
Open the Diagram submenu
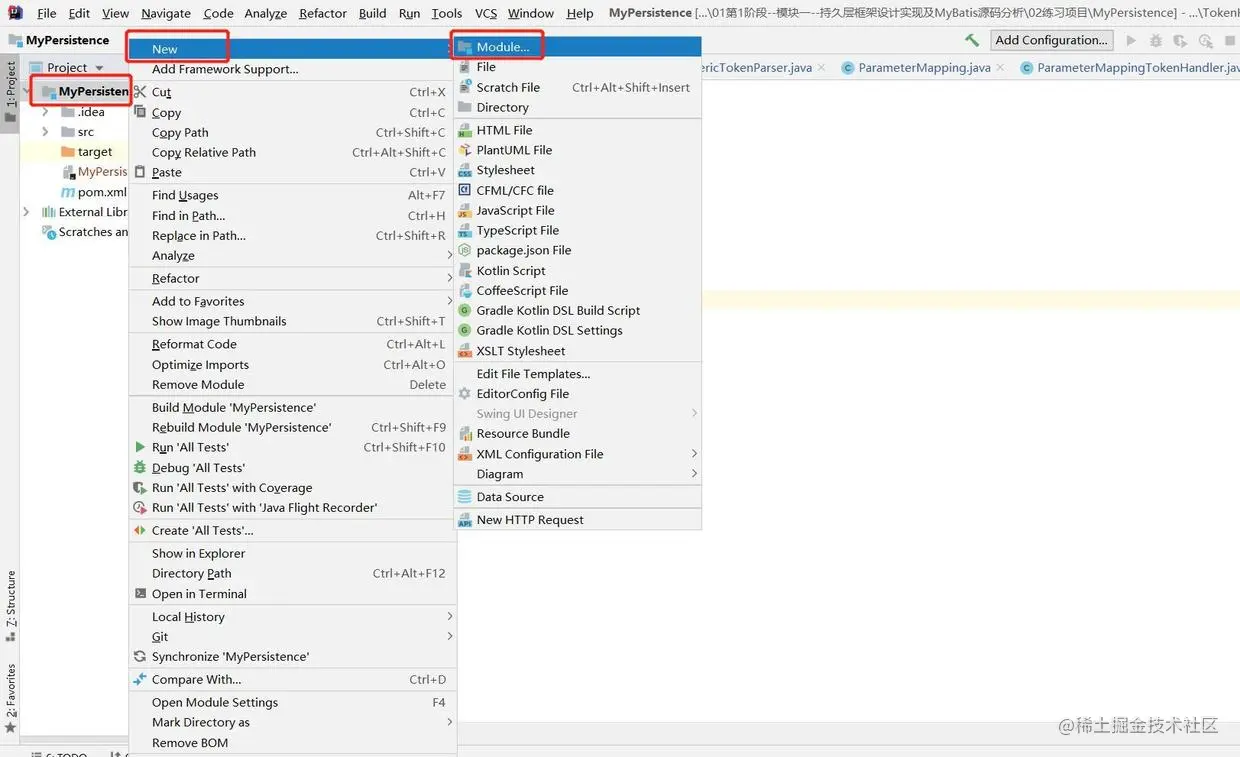pos(577,473)
